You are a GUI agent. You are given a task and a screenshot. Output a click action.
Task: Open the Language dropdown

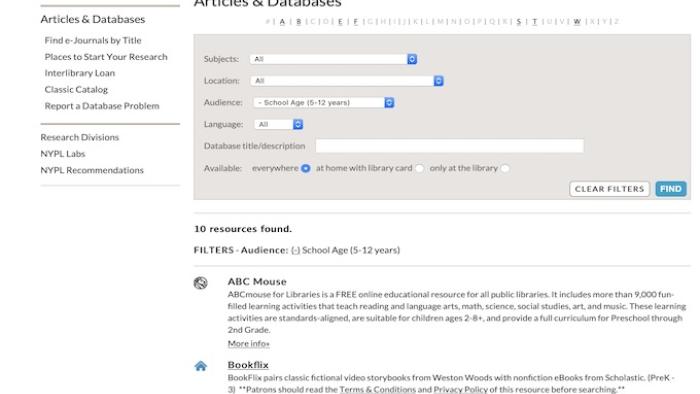[279, 124]
